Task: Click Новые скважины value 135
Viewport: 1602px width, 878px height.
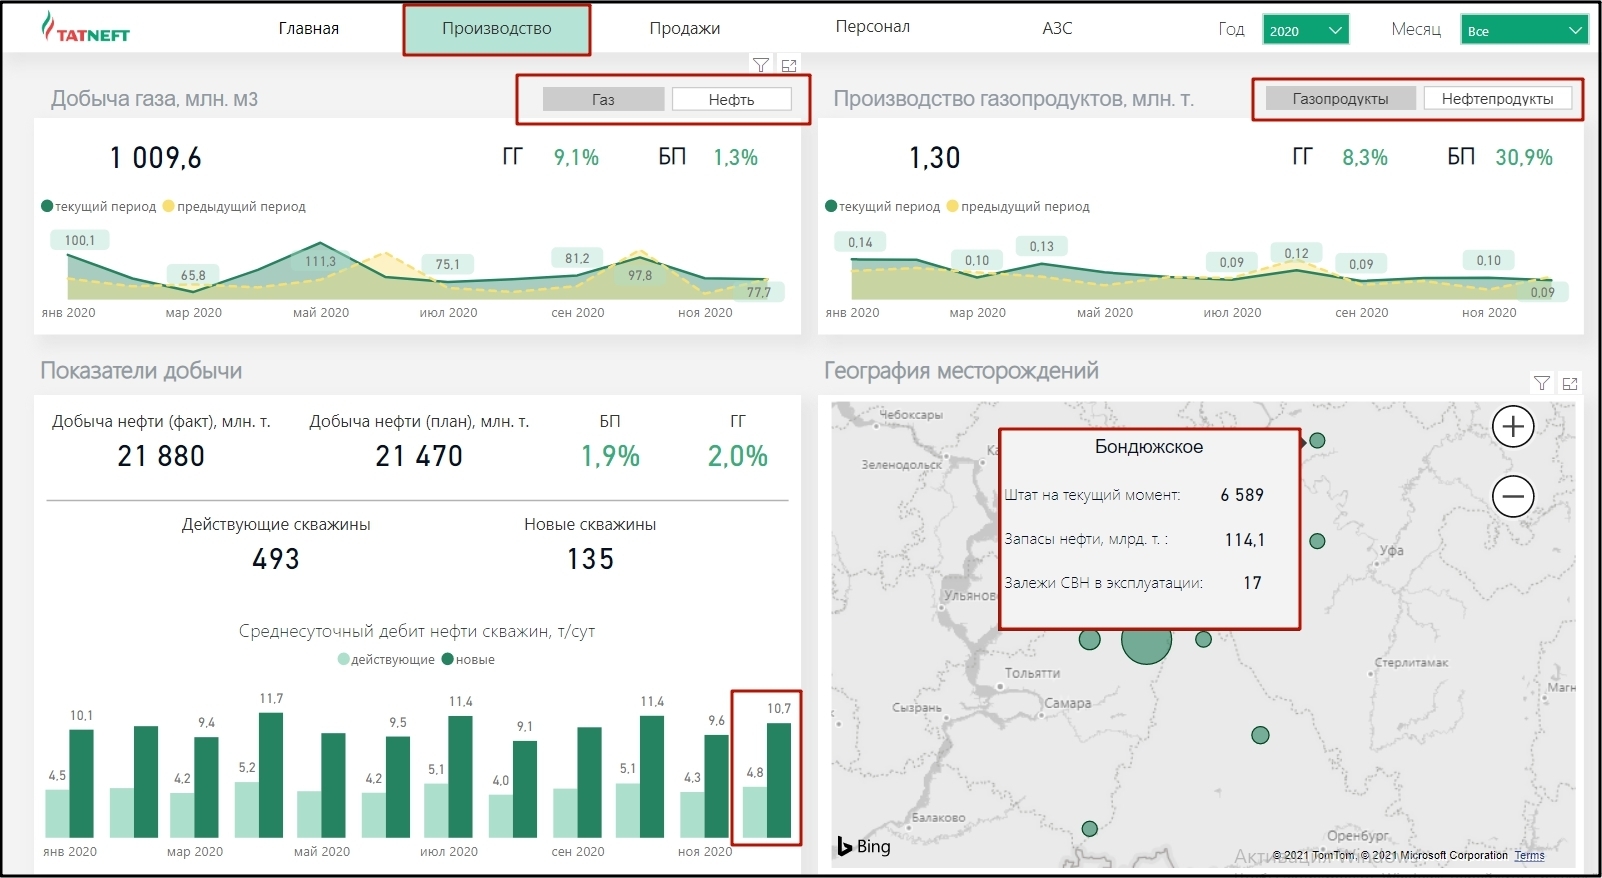Action: coord(590,559)
